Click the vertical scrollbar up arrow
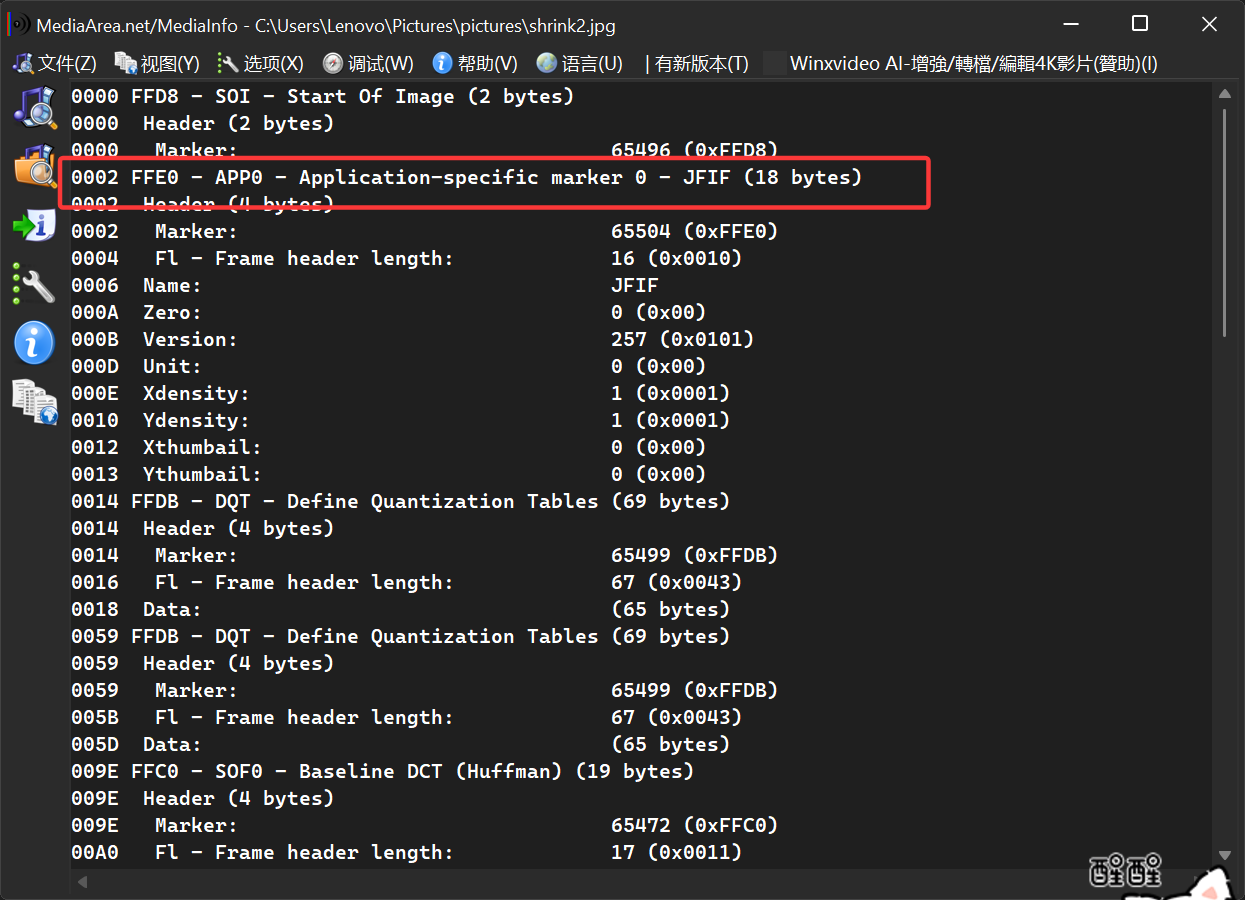Image resolution: width=1245 pixels, height=900 pixels. tap(1225, 94)
